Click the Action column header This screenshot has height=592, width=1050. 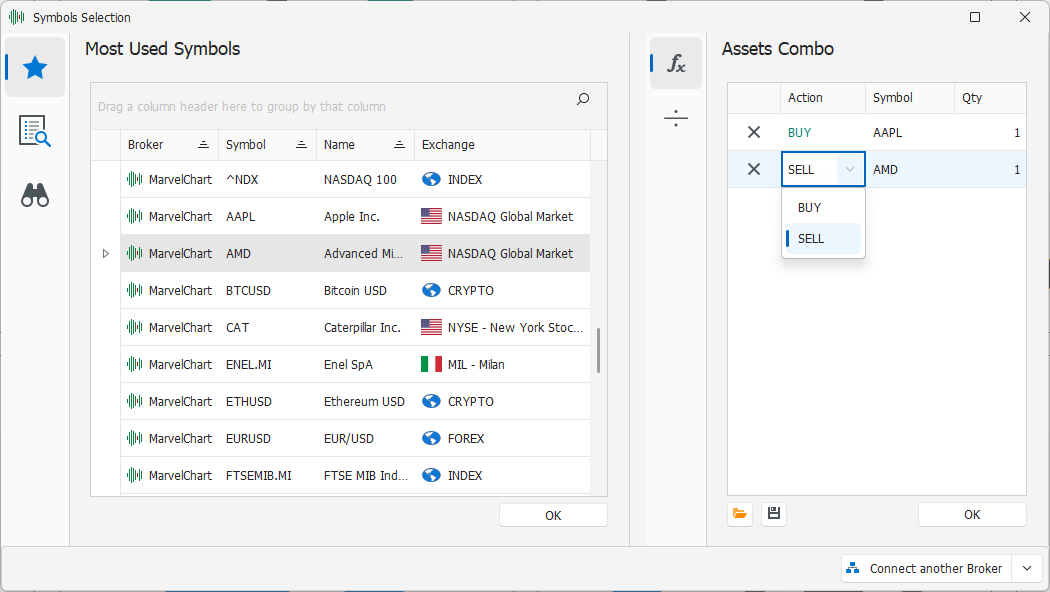click(822, 98)
